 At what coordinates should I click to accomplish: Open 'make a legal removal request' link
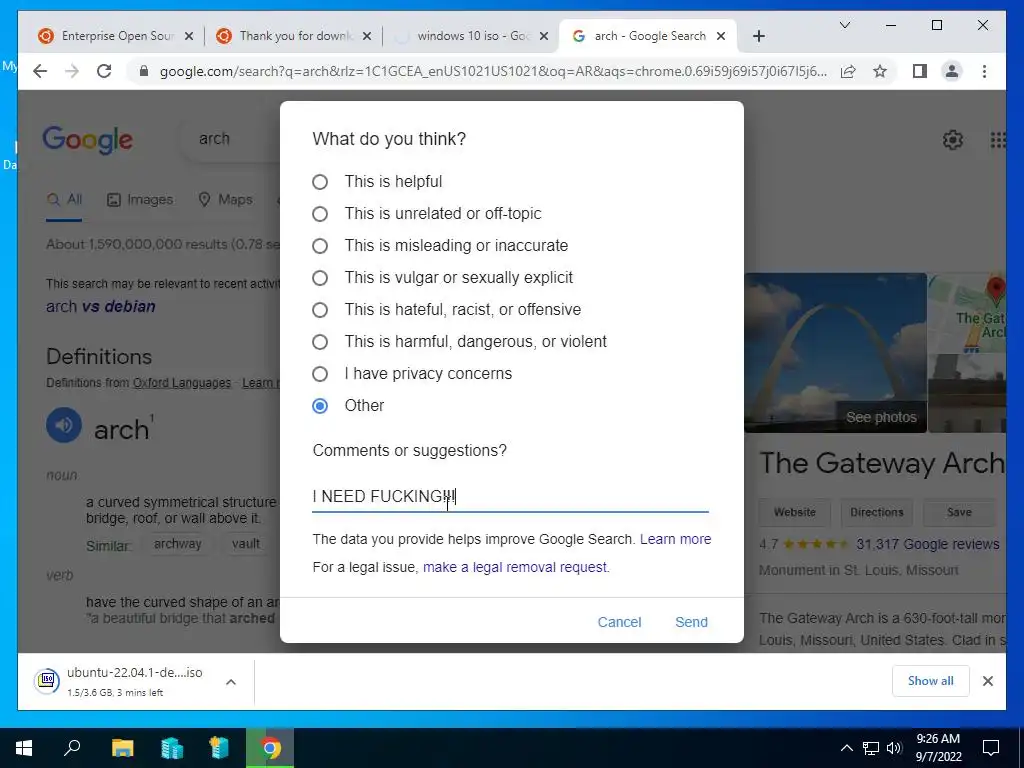tap(515, 568)
